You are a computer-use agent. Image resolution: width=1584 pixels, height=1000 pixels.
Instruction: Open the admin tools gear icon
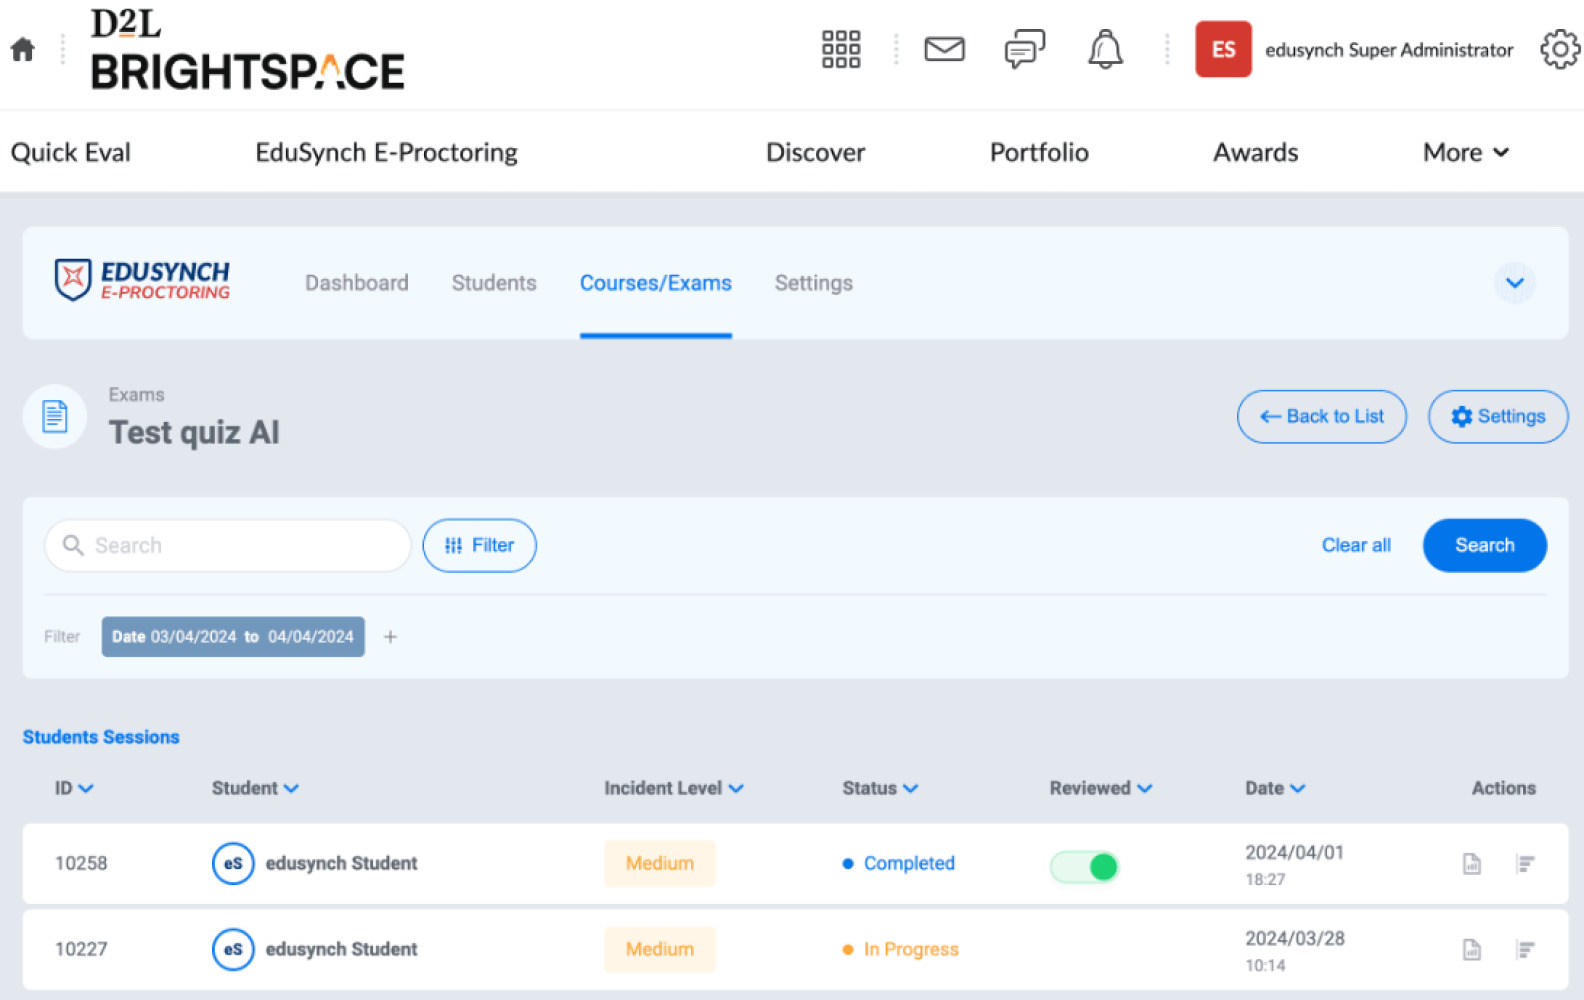tap(1559, 49)
